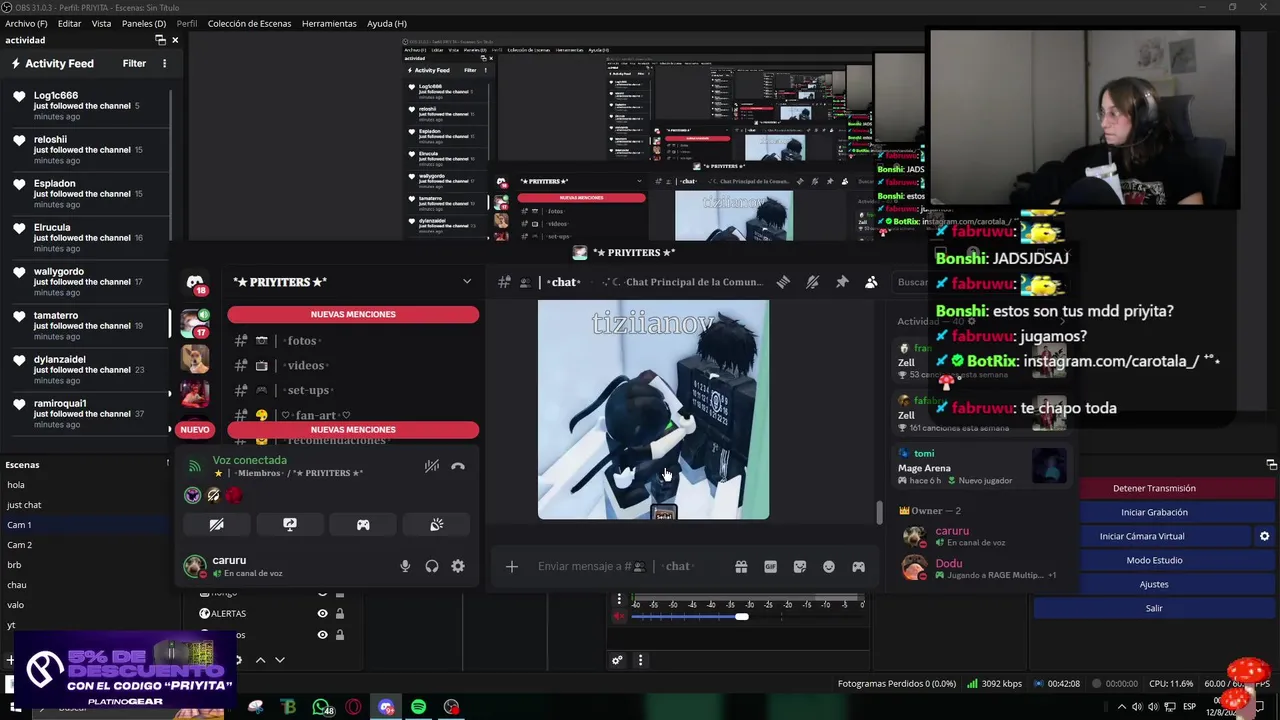Open the set-ups channel
The height and width of the screenshot is (720, 1280).
pyautogui.click(x=308, y=391)
